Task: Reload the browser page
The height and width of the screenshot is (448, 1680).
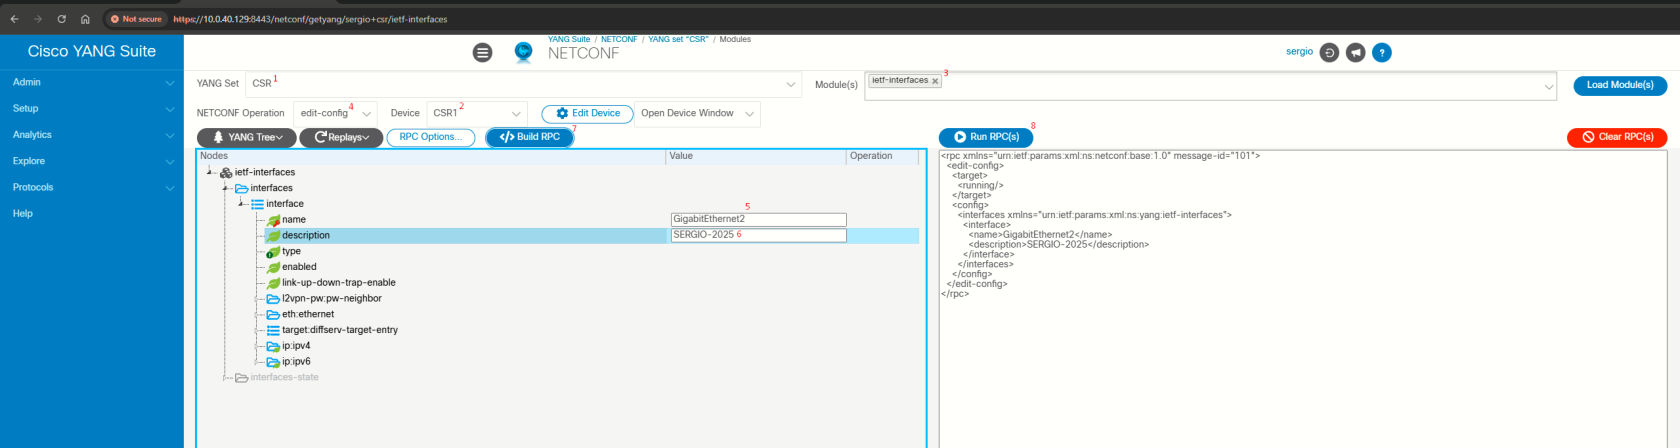Action: pyautogui.click(x=61, y=19)
